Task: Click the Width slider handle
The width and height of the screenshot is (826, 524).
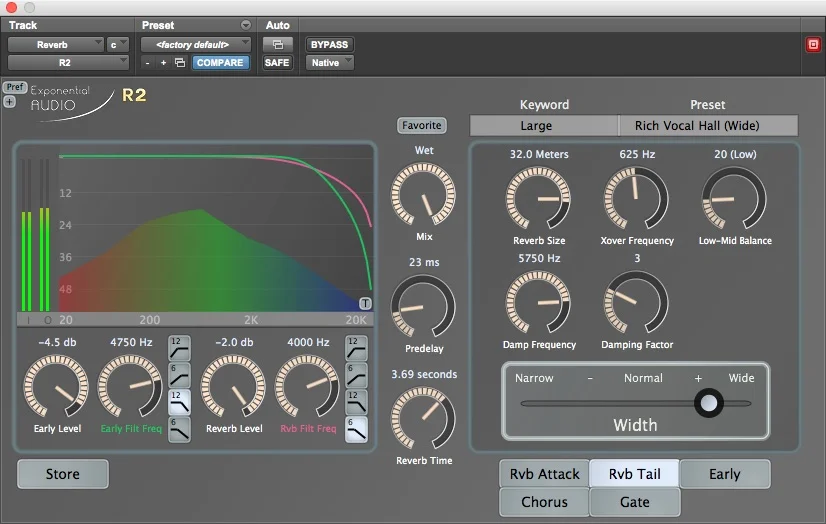Action: (709, 403)
